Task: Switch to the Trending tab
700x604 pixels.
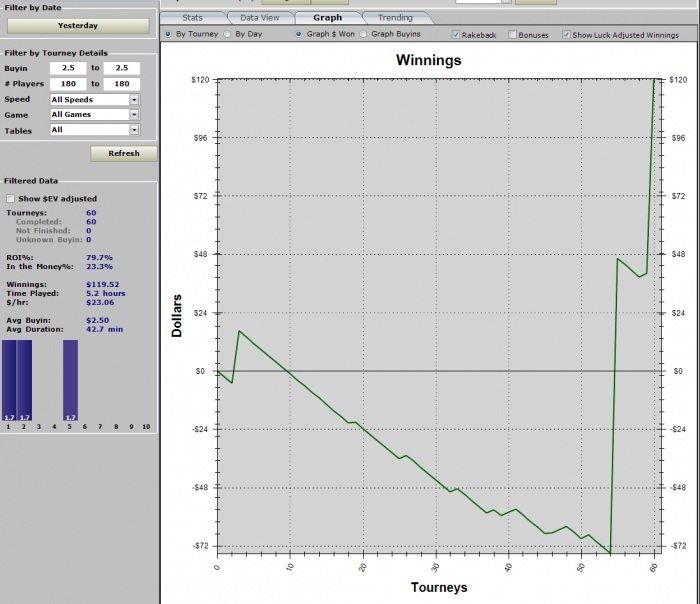Action: tap(396, 18)
